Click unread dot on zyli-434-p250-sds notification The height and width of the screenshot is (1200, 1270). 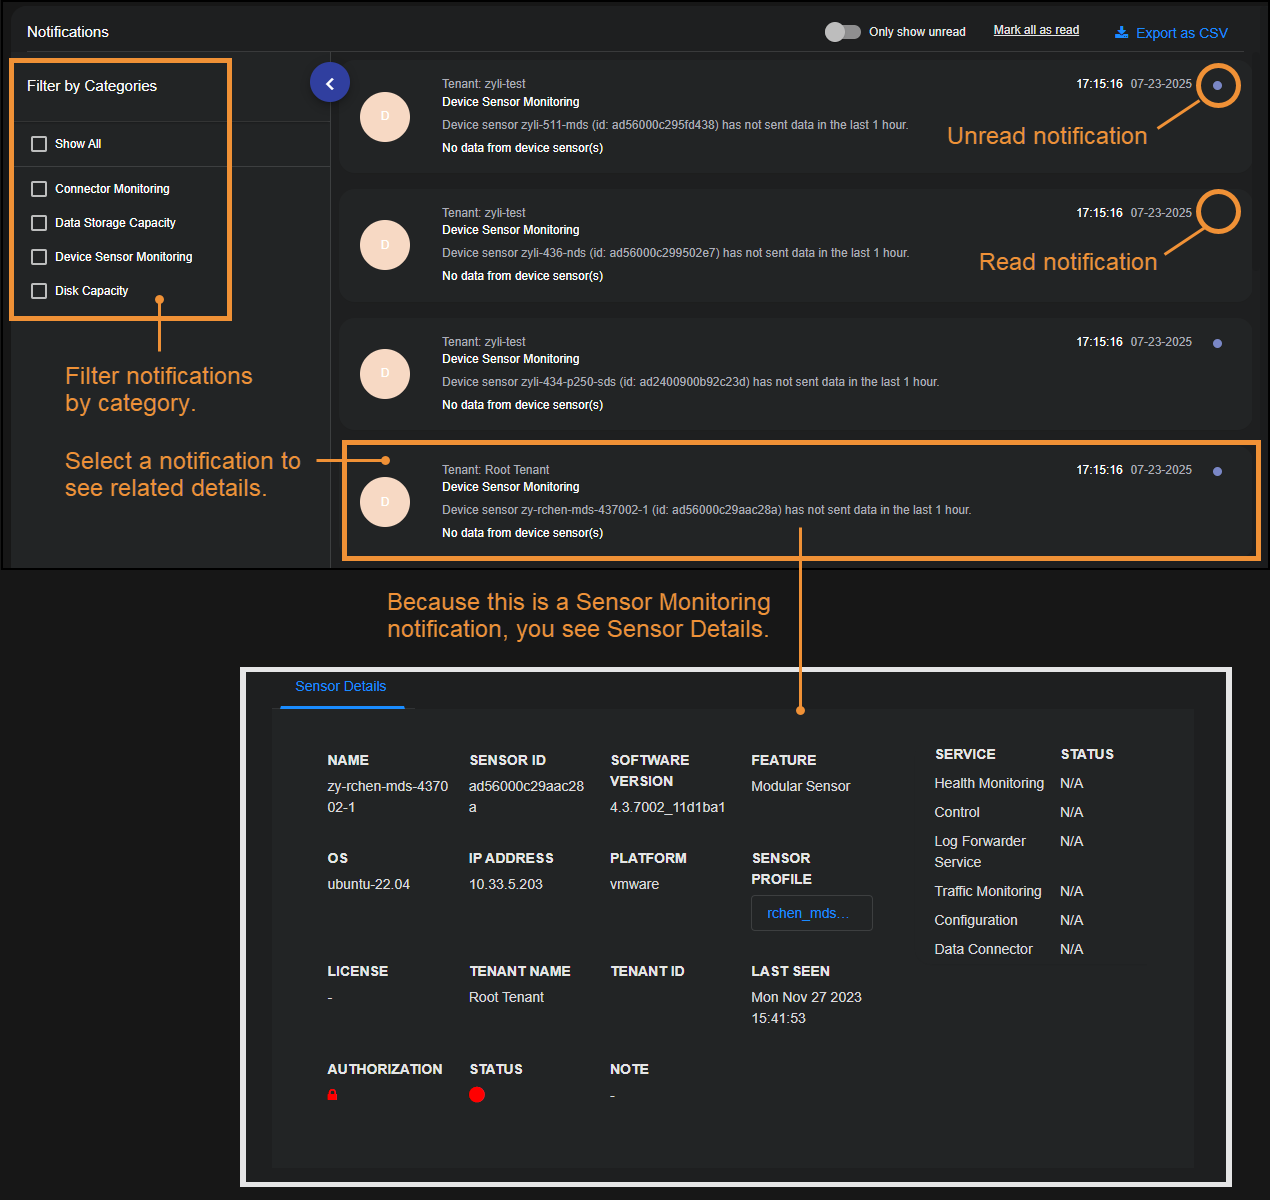tap(1217, 344)
